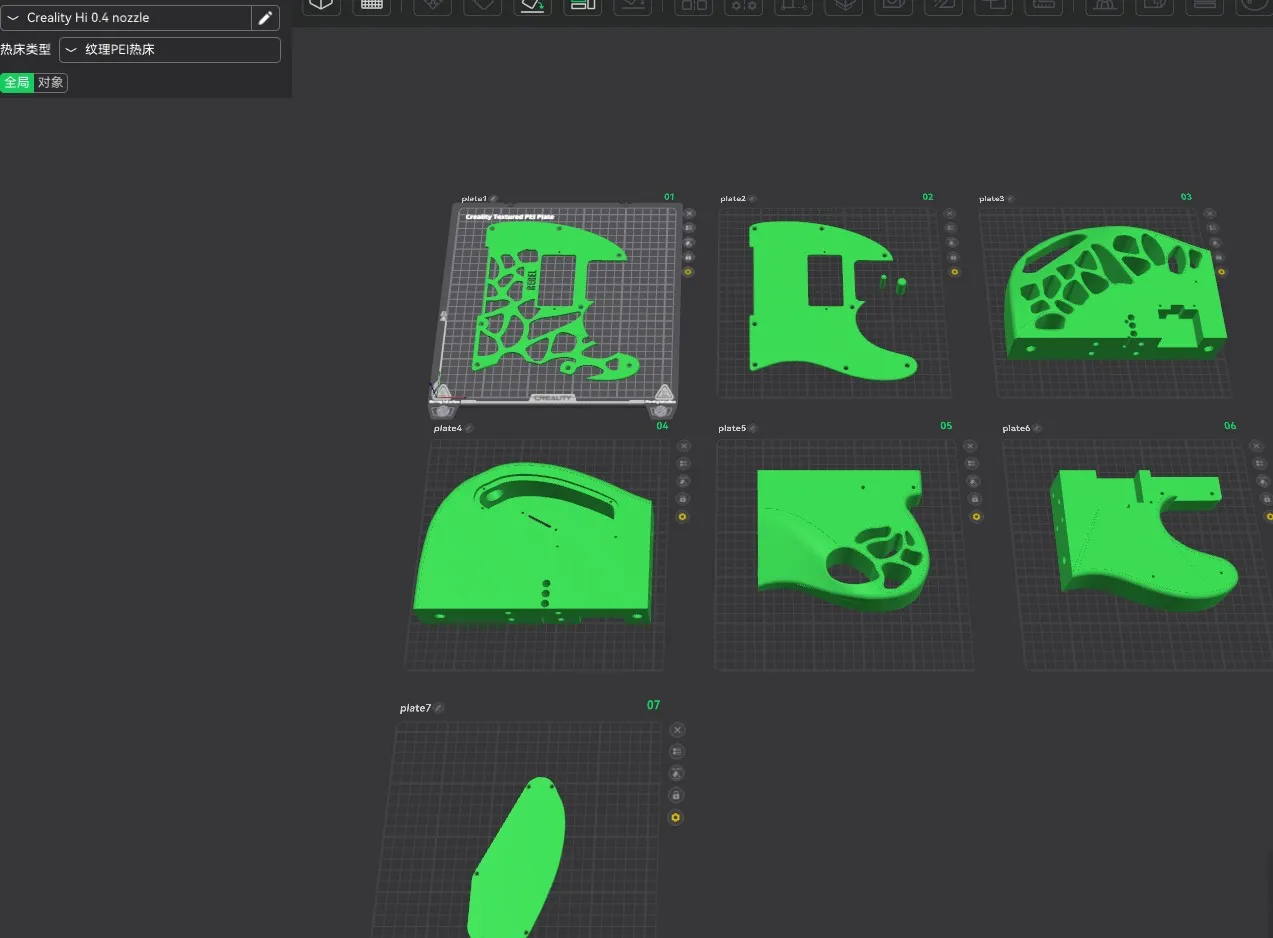Click the arrange-all icon in top toolbar

tap(581, 5)
